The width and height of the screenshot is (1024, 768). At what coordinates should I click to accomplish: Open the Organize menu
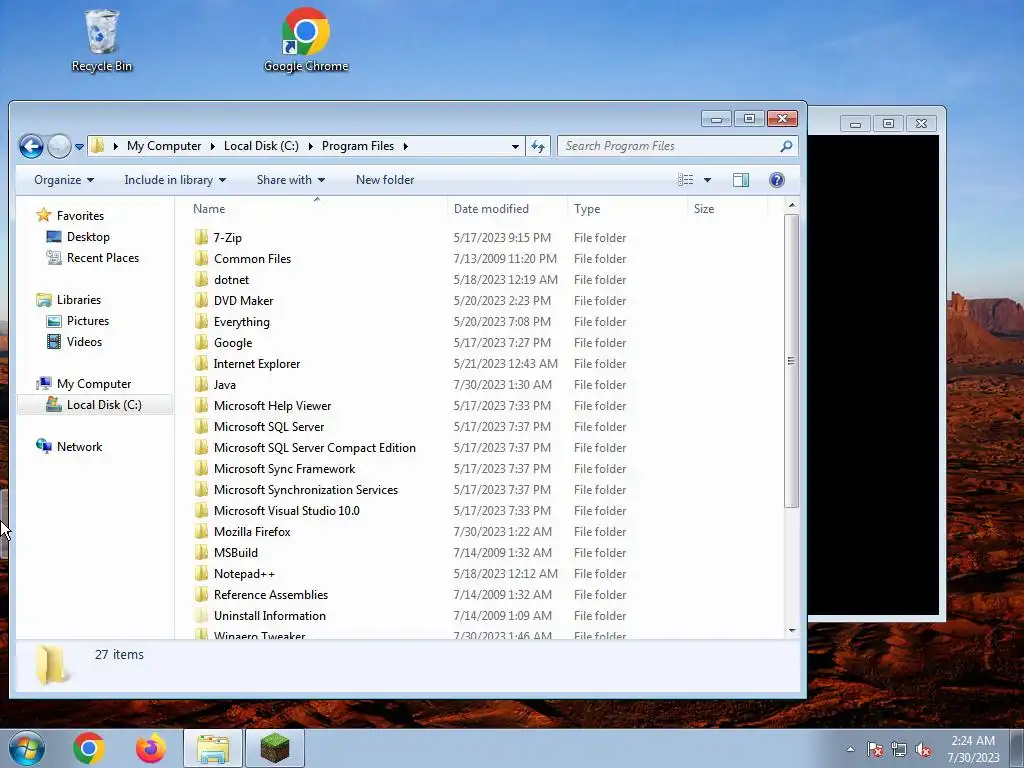pyautogui.click(x=64, y=180)
